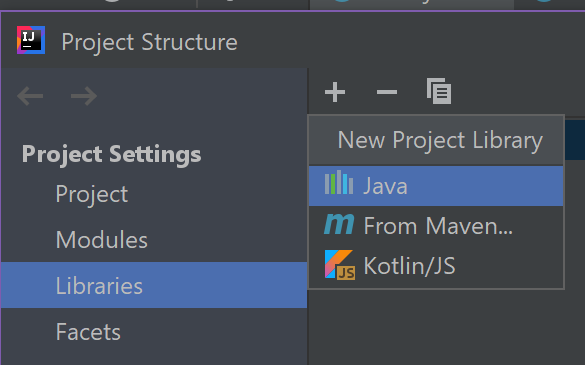Select Libraries under Project Settings
The width and height of the screenshot is (585, 365).
(x=154, y=285)
